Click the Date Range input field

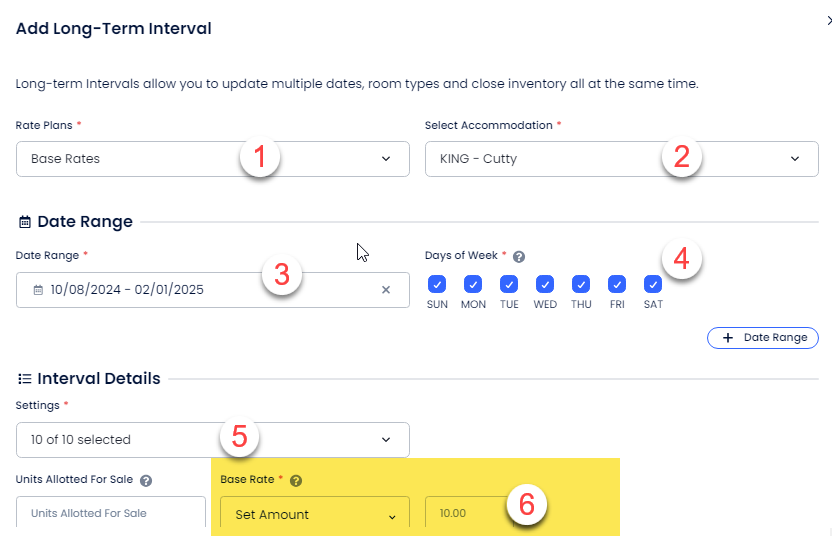pos(200,290)
